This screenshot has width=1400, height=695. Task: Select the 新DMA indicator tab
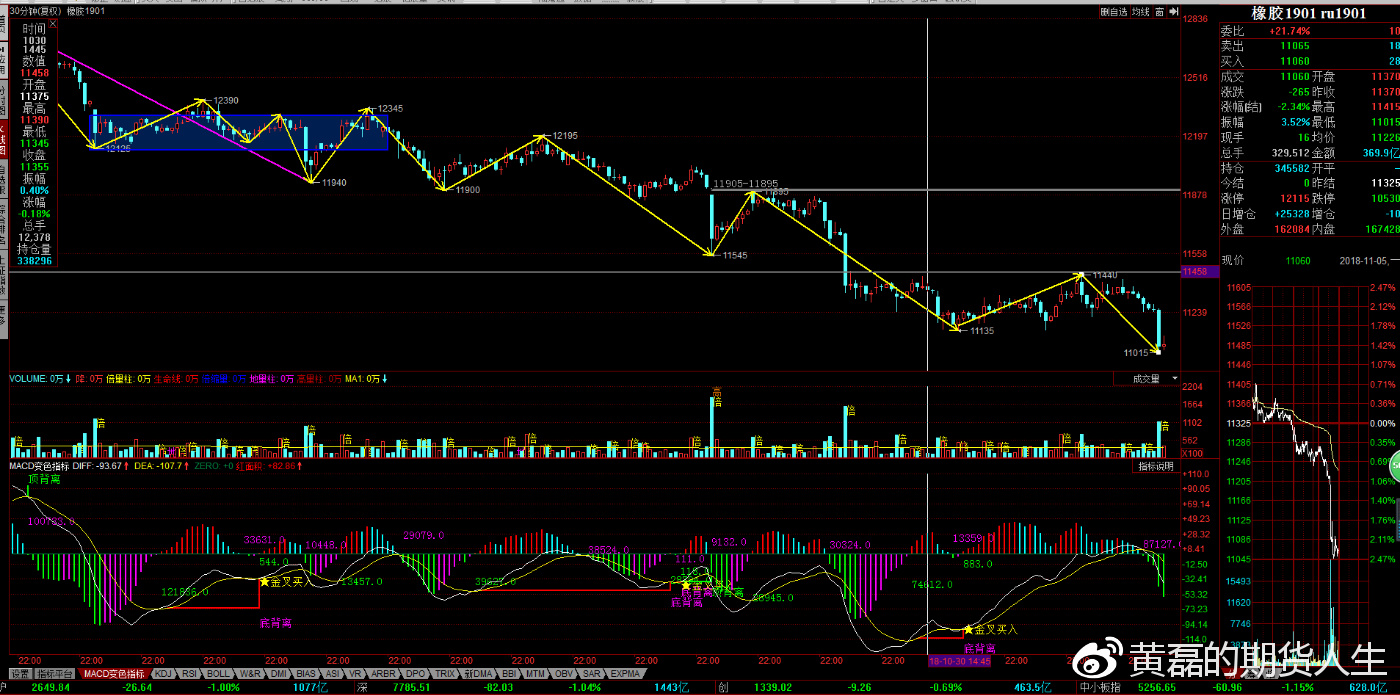[479, 674]
